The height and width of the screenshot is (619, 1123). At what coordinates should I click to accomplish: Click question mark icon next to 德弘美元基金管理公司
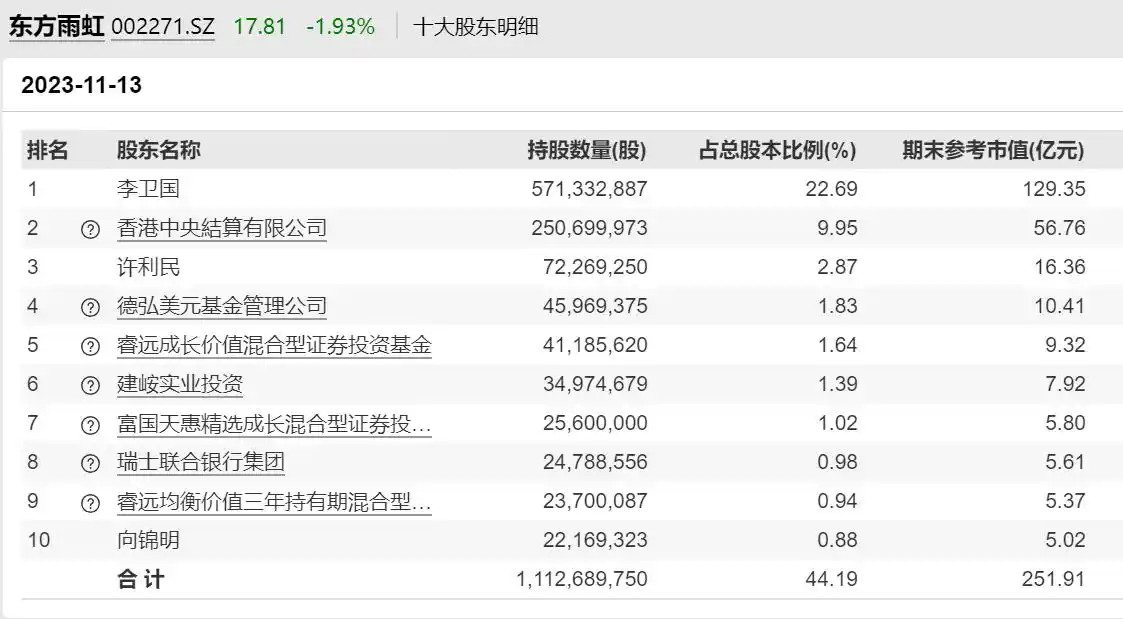(x=90, y=307)
